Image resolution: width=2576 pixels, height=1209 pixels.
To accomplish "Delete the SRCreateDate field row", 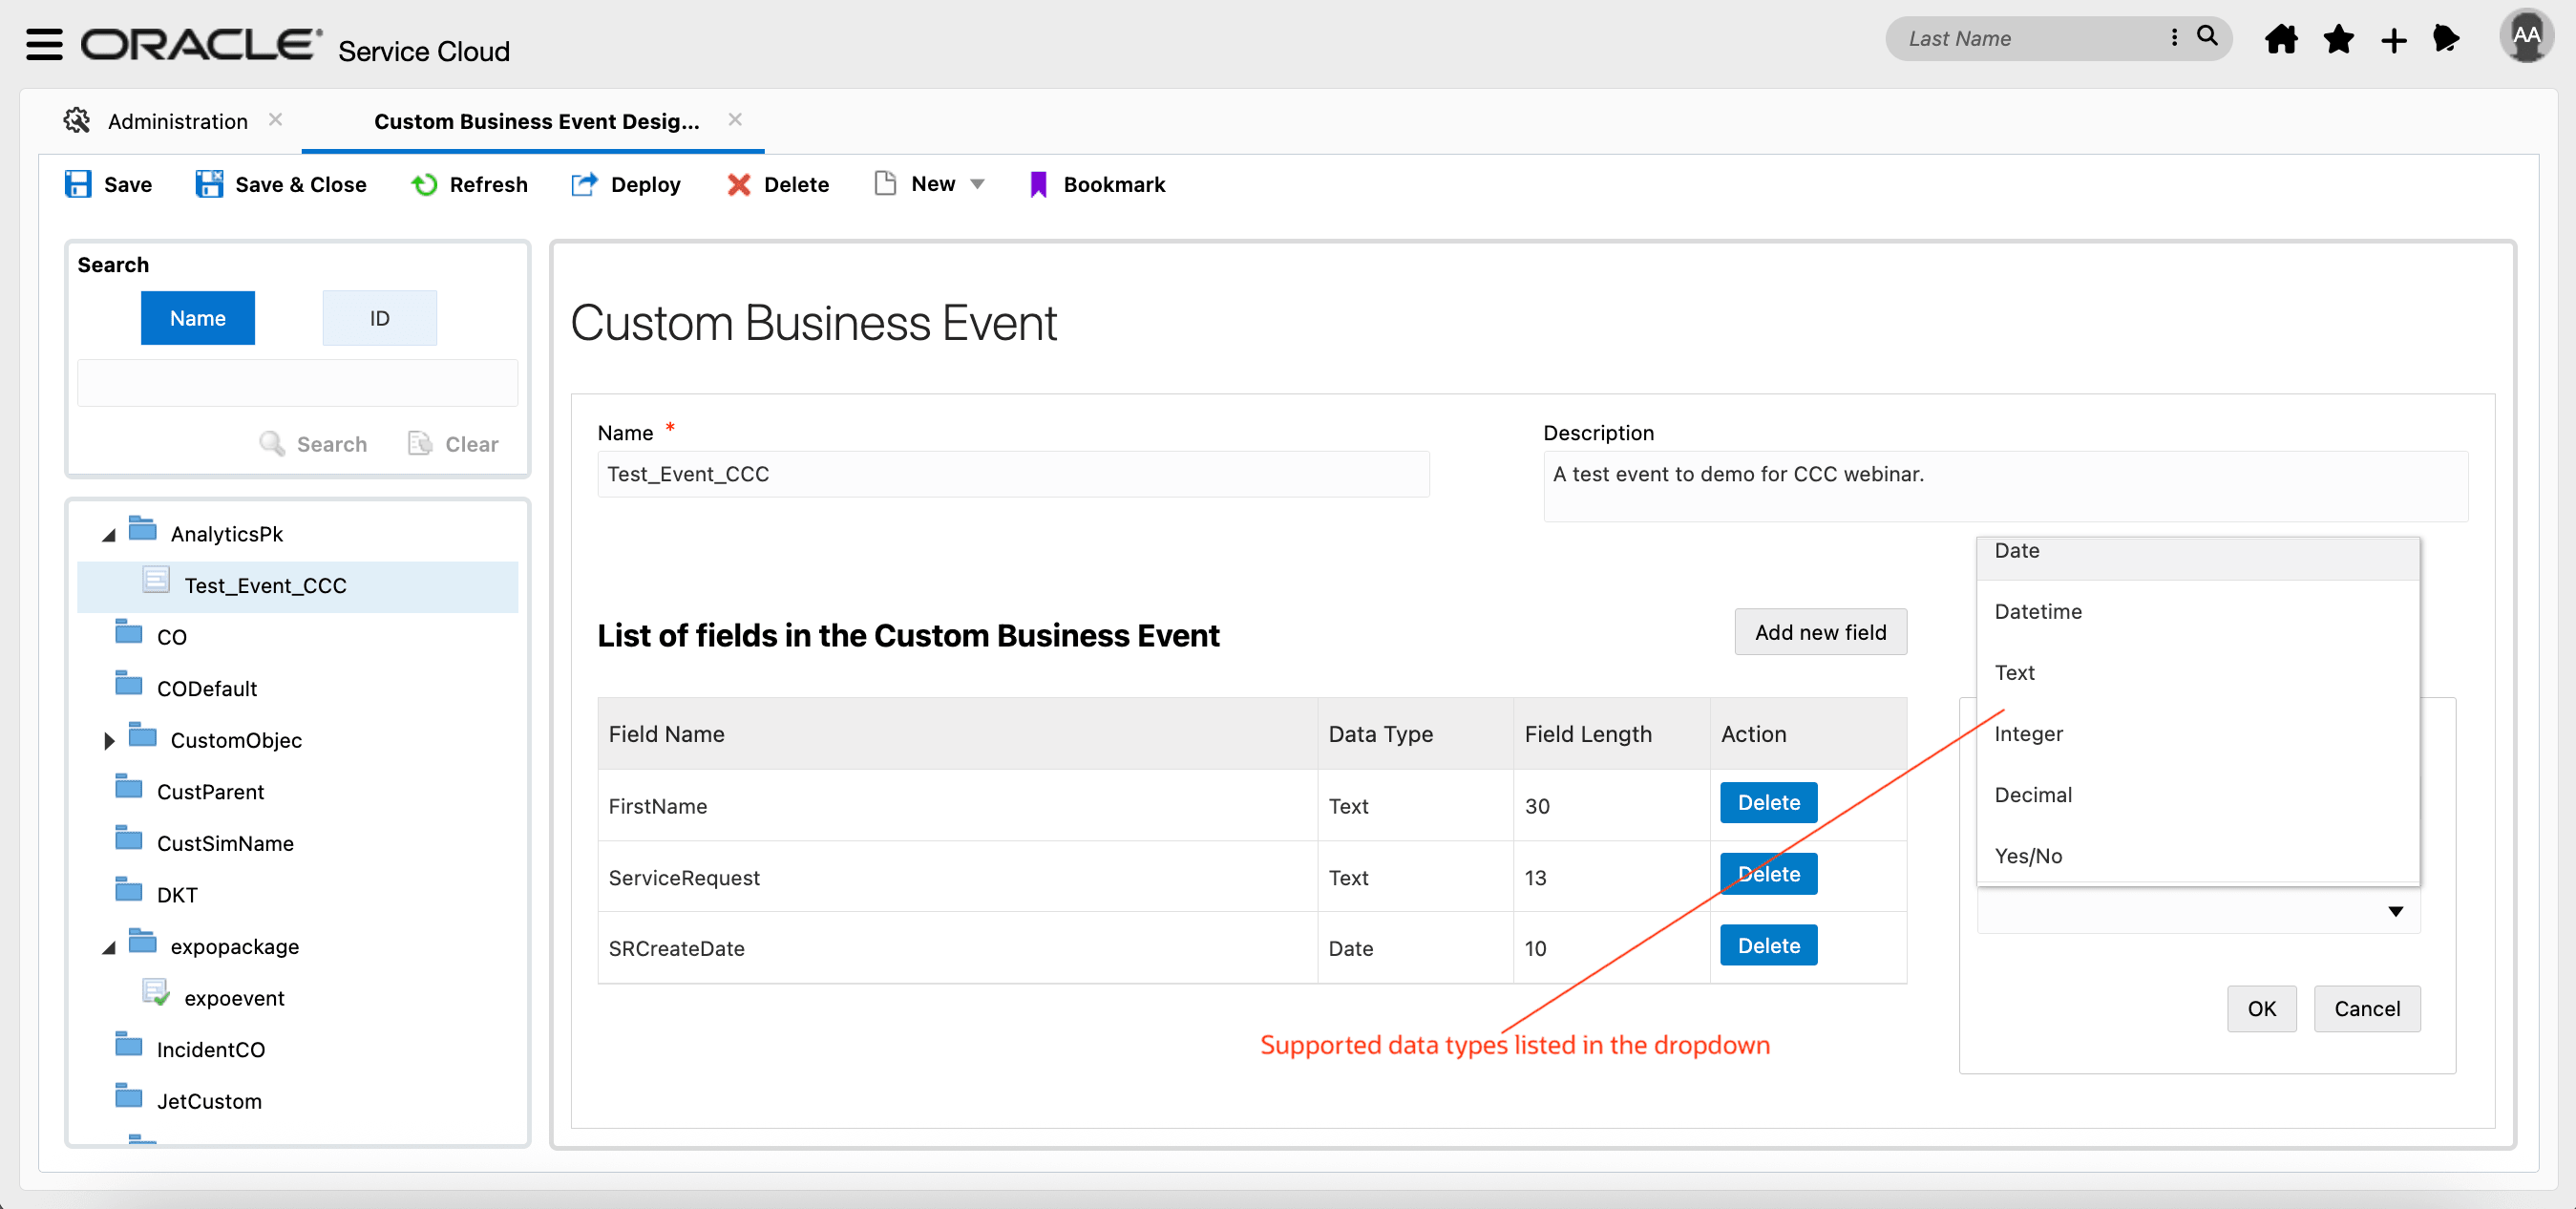I will tap(1767, 945).
